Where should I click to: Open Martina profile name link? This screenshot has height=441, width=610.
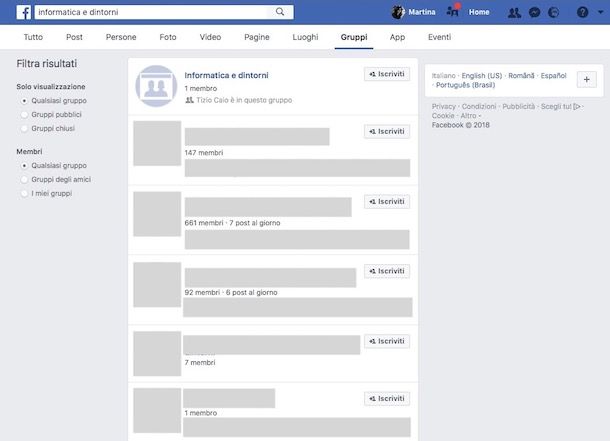click(422, 12)
